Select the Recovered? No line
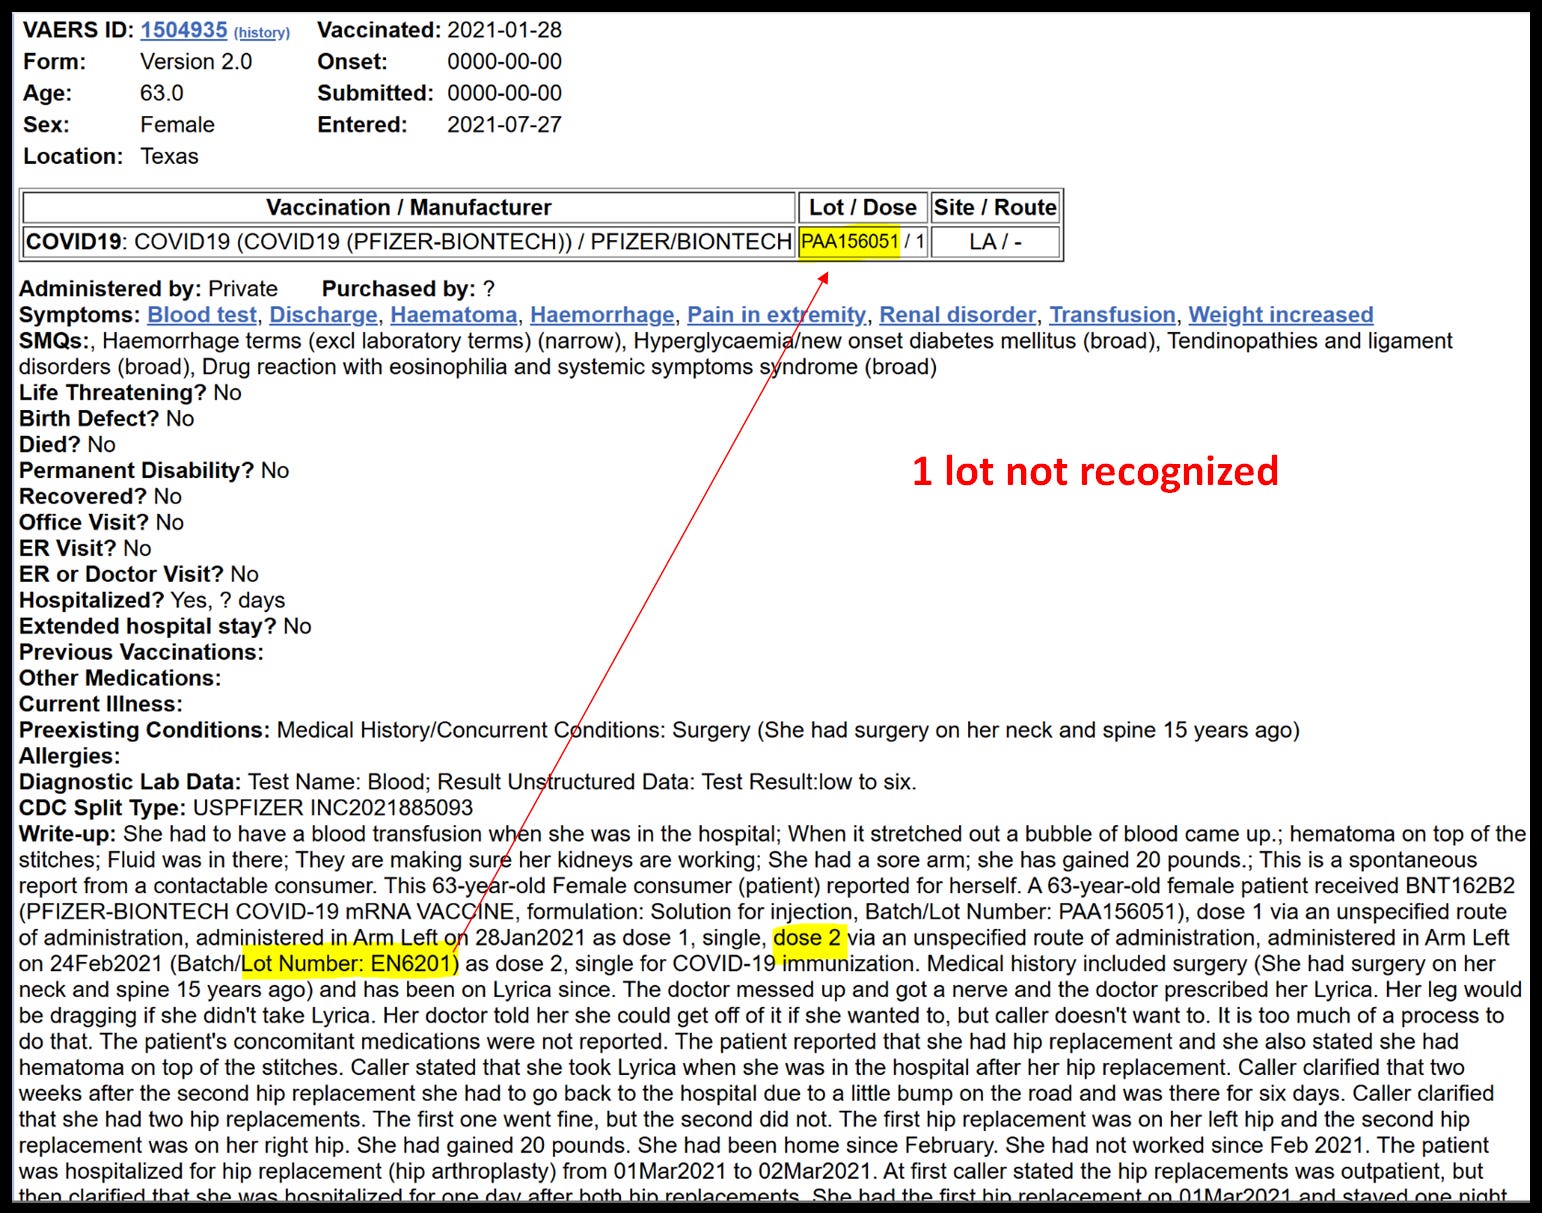 pyautogui.click(x=100, y=497)
